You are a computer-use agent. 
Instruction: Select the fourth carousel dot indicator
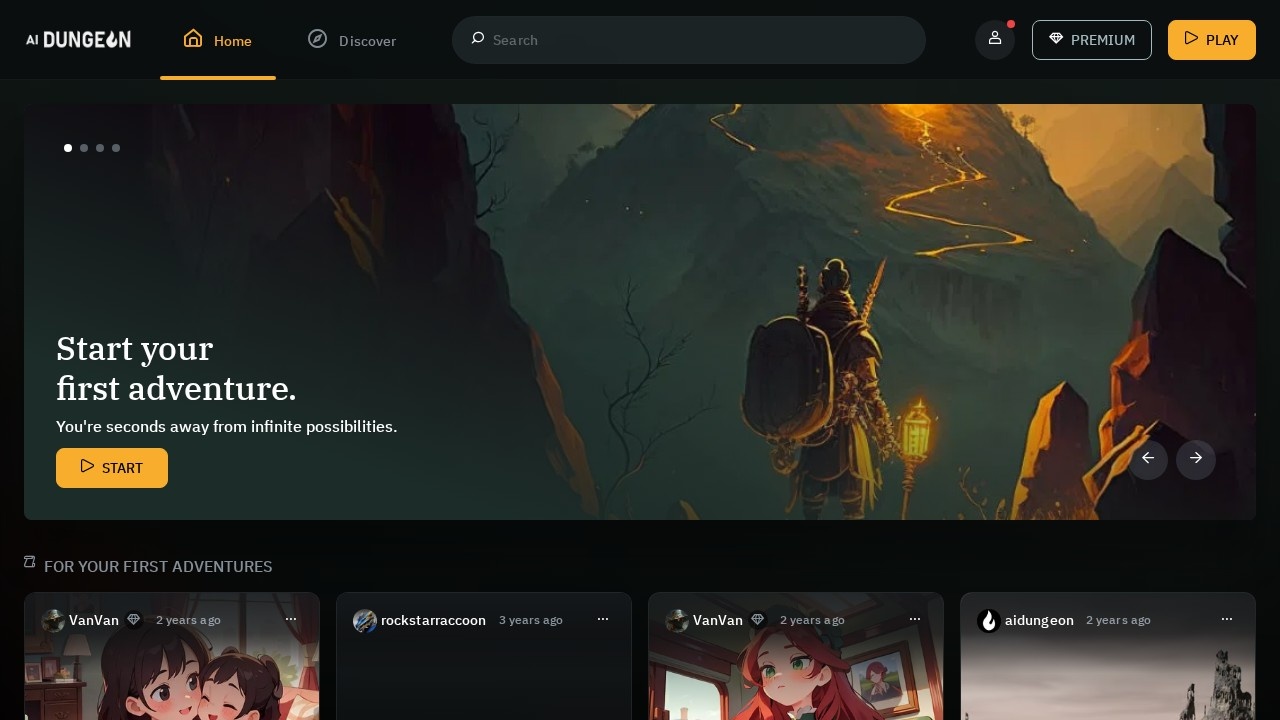pyautogui.click(x=116, y=148)
